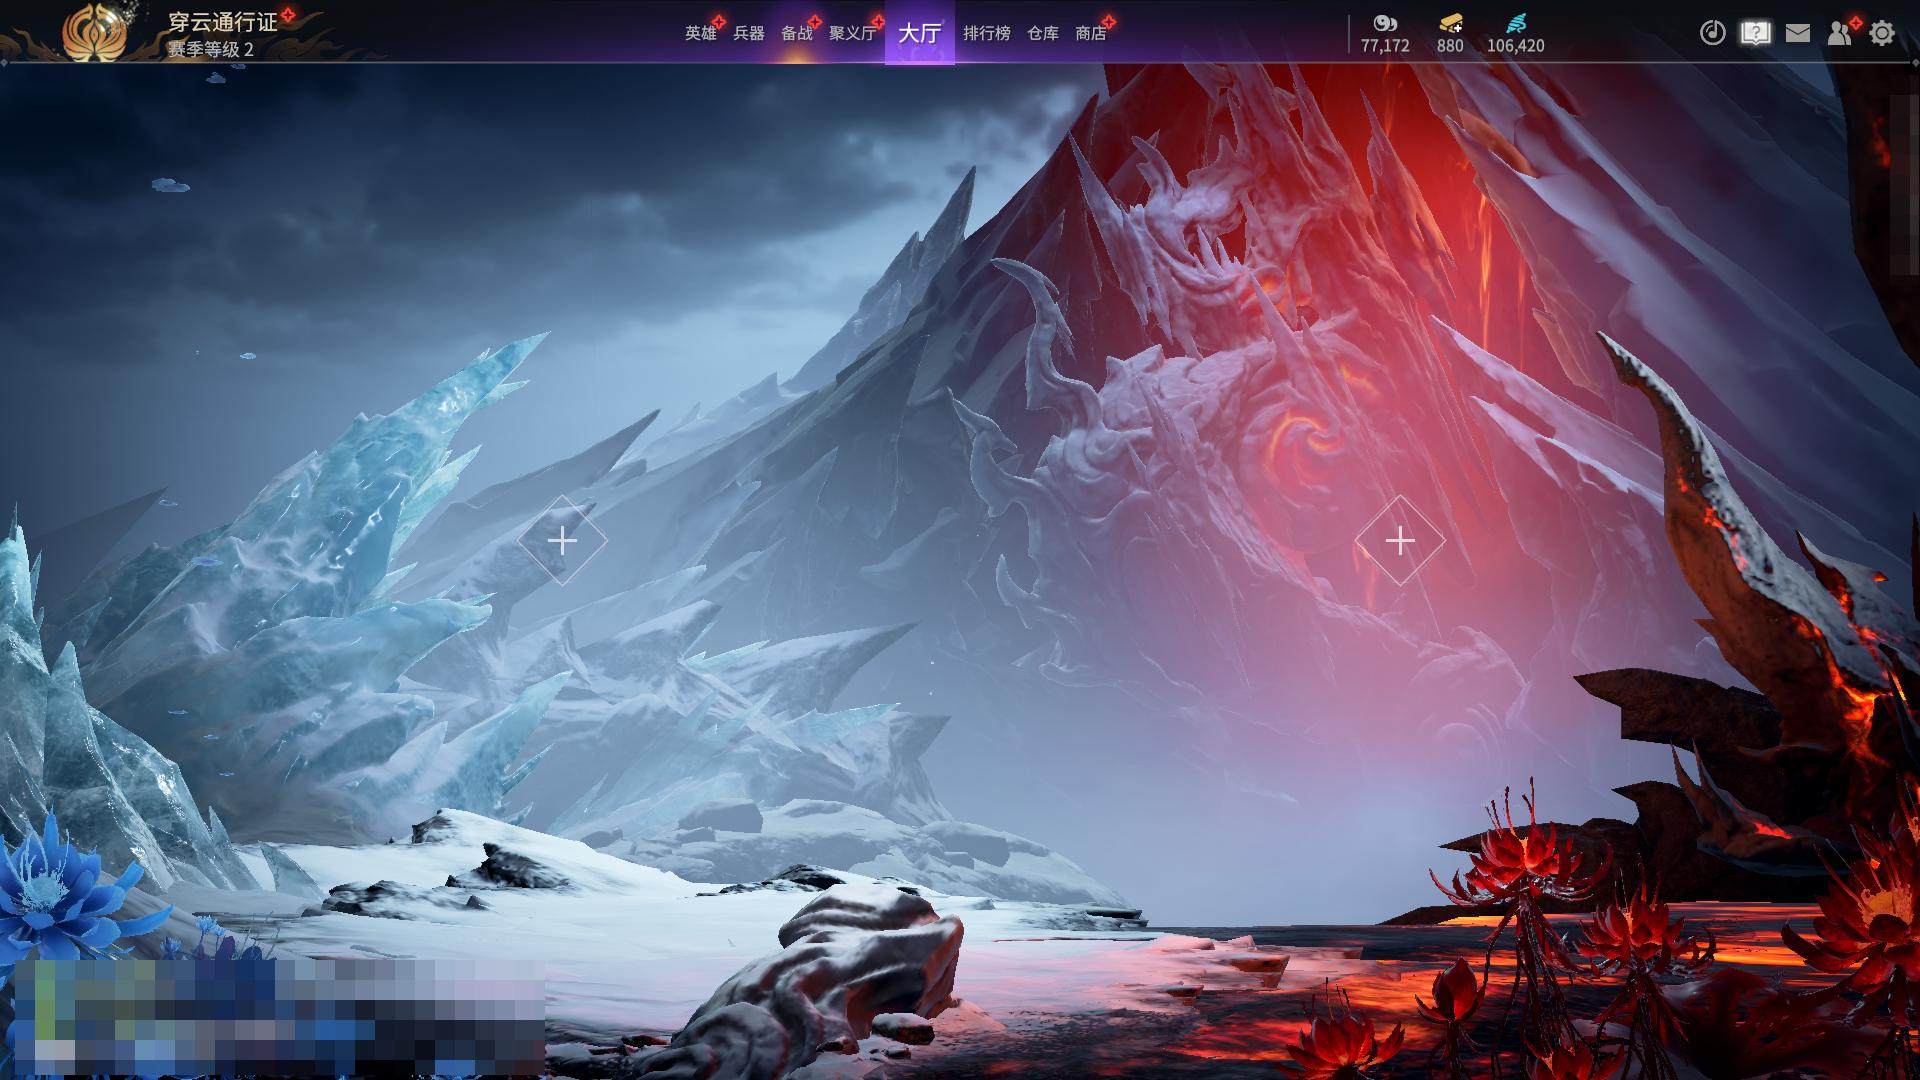Select the 大厅 lobby tab

919,33
